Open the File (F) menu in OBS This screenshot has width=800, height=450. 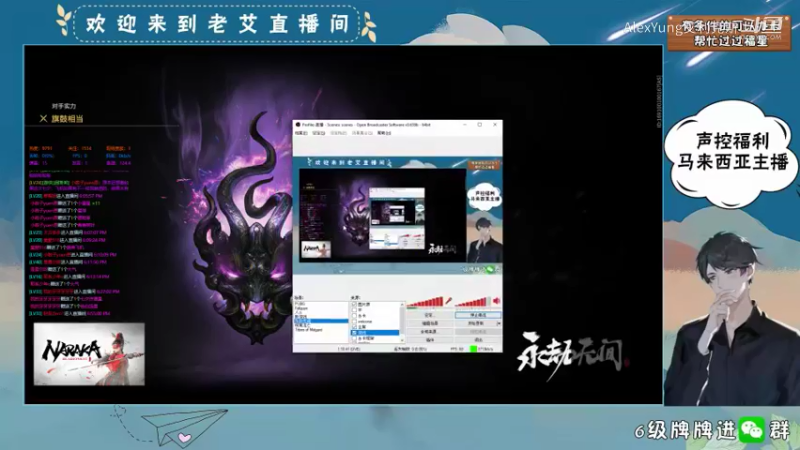coord(301,133)
